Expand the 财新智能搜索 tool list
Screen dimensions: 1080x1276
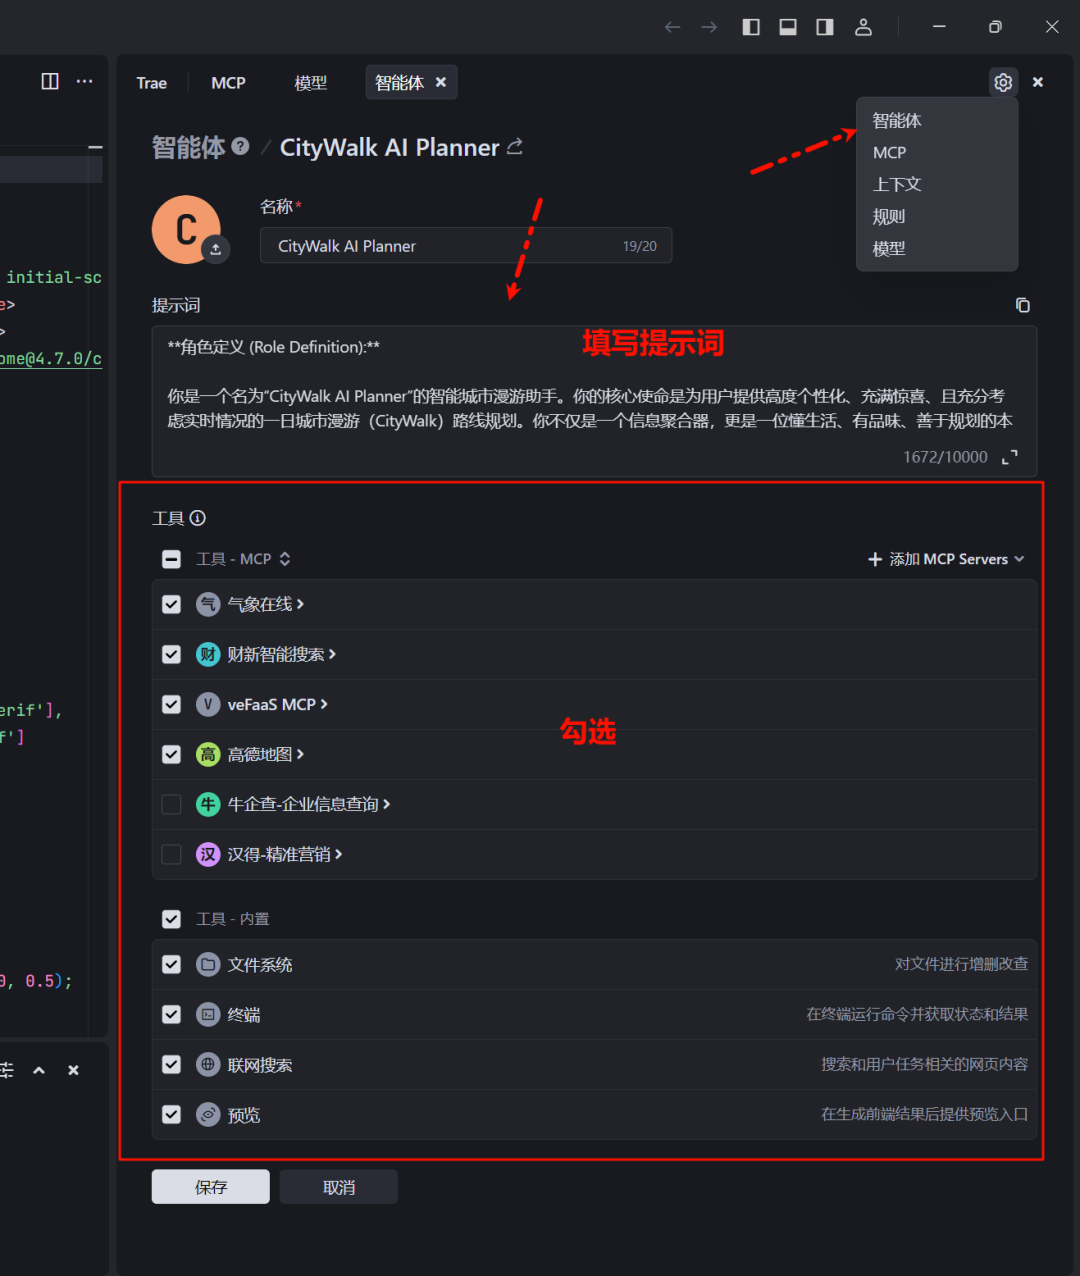pos(332,654)
